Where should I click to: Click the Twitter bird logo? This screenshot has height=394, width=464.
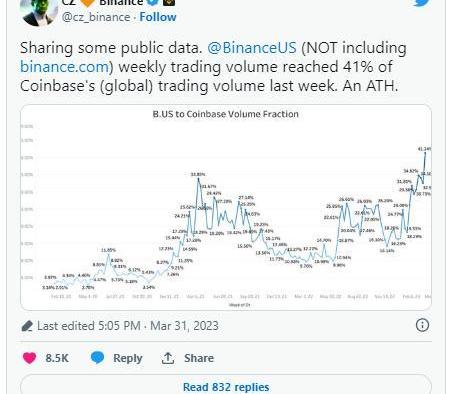423,3
